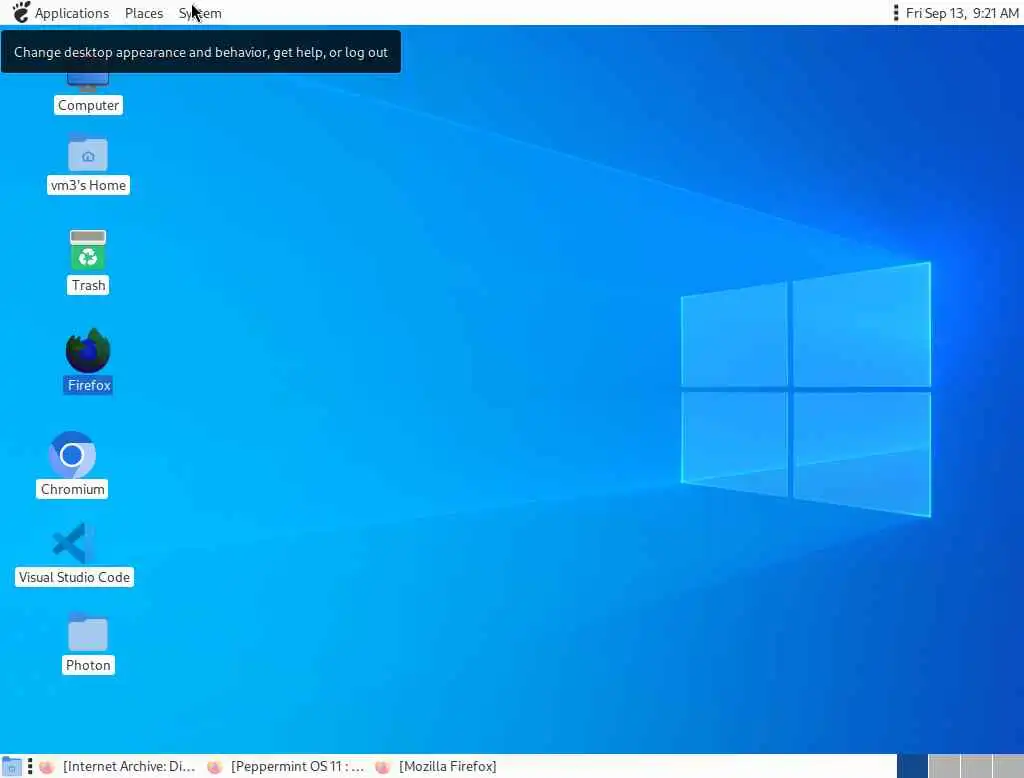Viewport: 1024px width, 778px height.
Task: Click the Firefox icon label text
Action: [89, 385]
